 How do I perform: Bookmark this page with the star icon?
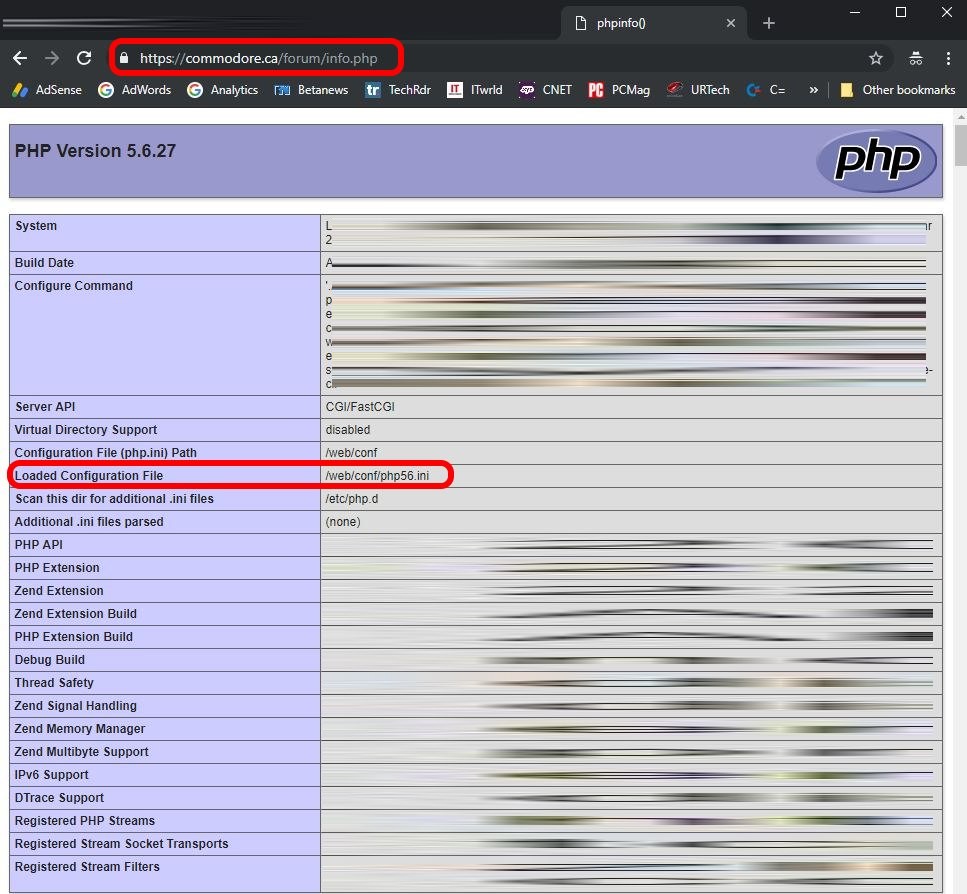876,58
